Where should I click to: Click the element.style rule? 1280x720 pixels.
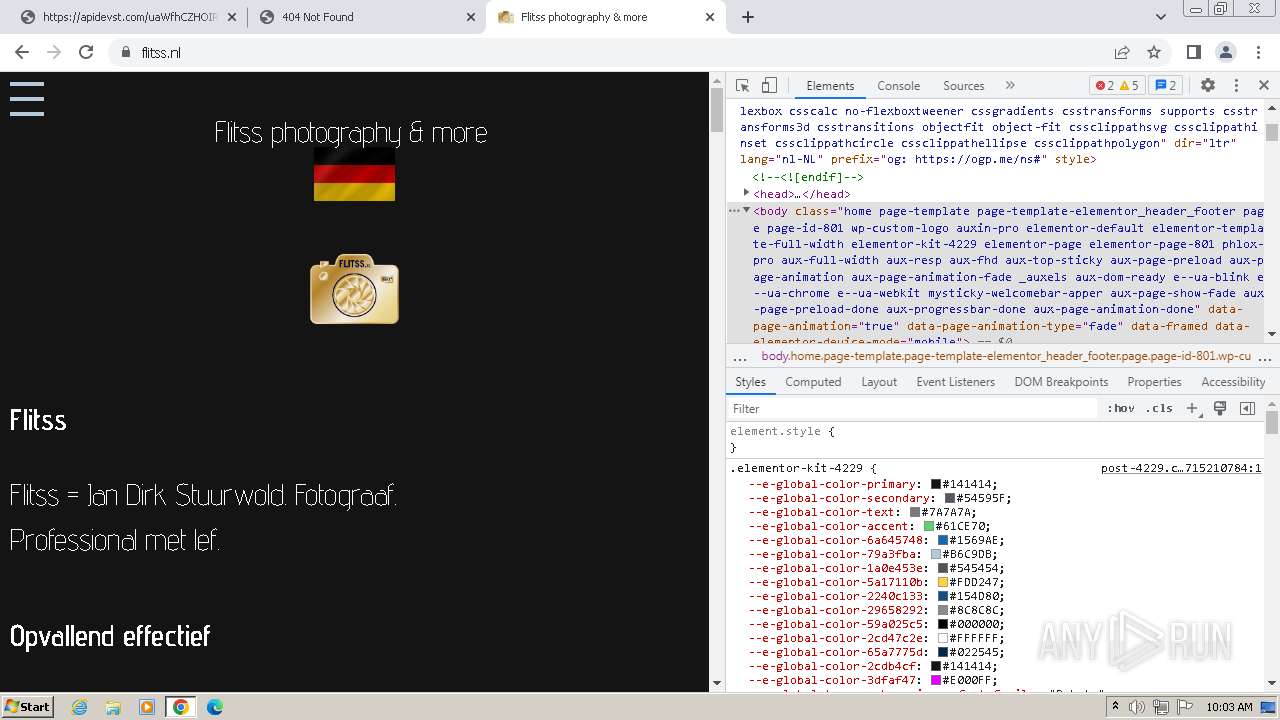pos(775,432)
